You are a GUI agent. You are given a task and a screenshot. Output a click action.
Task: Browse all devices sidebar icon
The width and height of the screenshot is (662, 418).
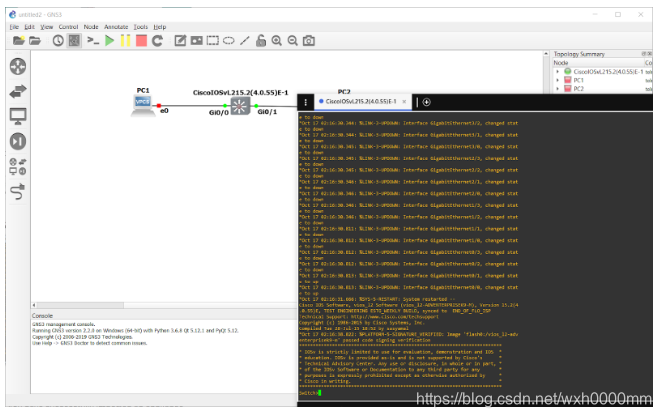pyautogui.click(x=18, y=167)
